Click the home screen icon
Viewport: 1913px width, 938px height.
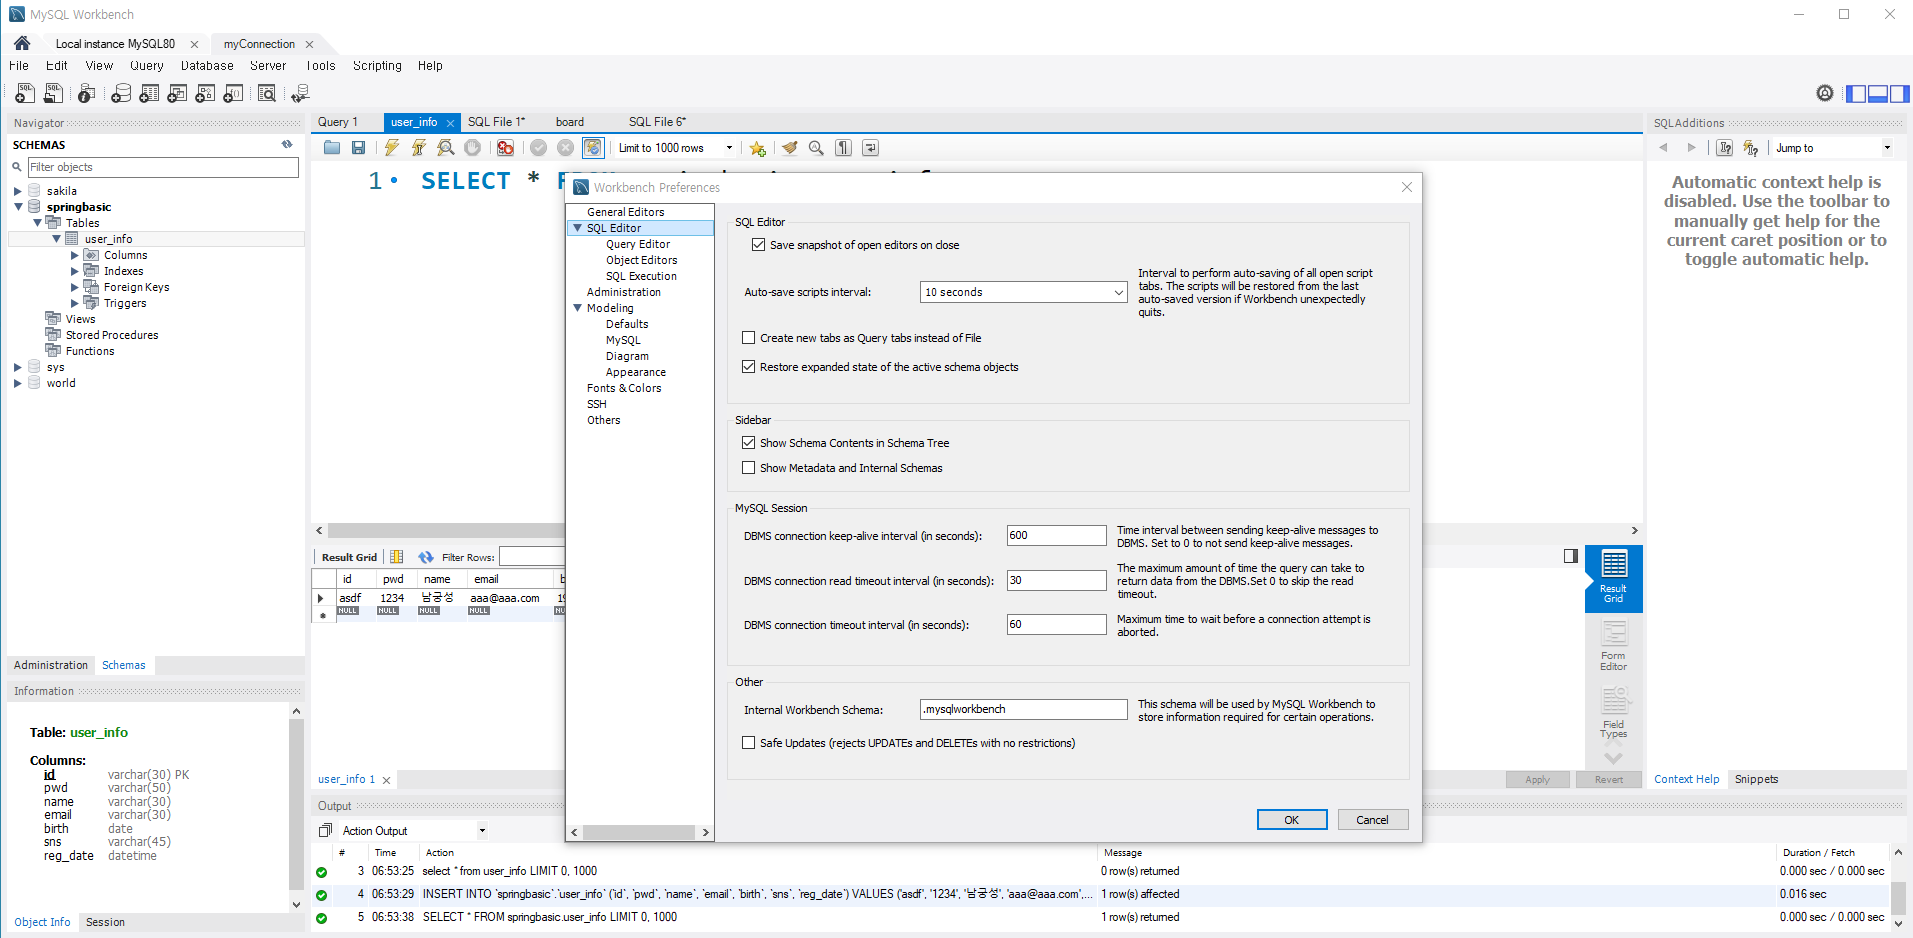pyautogui.click(x=22, y=43)
